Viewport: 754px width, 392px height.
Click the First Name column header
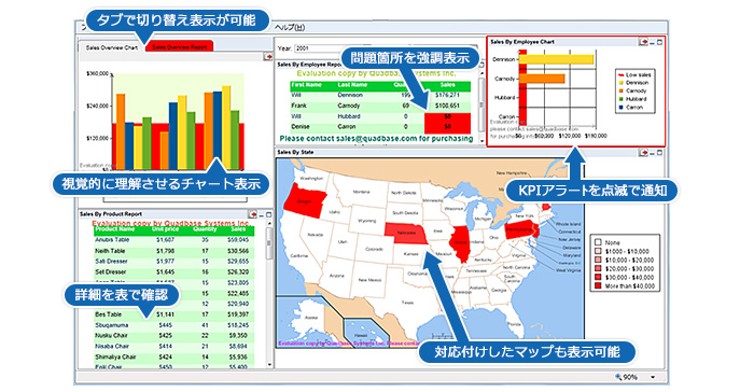306,85
